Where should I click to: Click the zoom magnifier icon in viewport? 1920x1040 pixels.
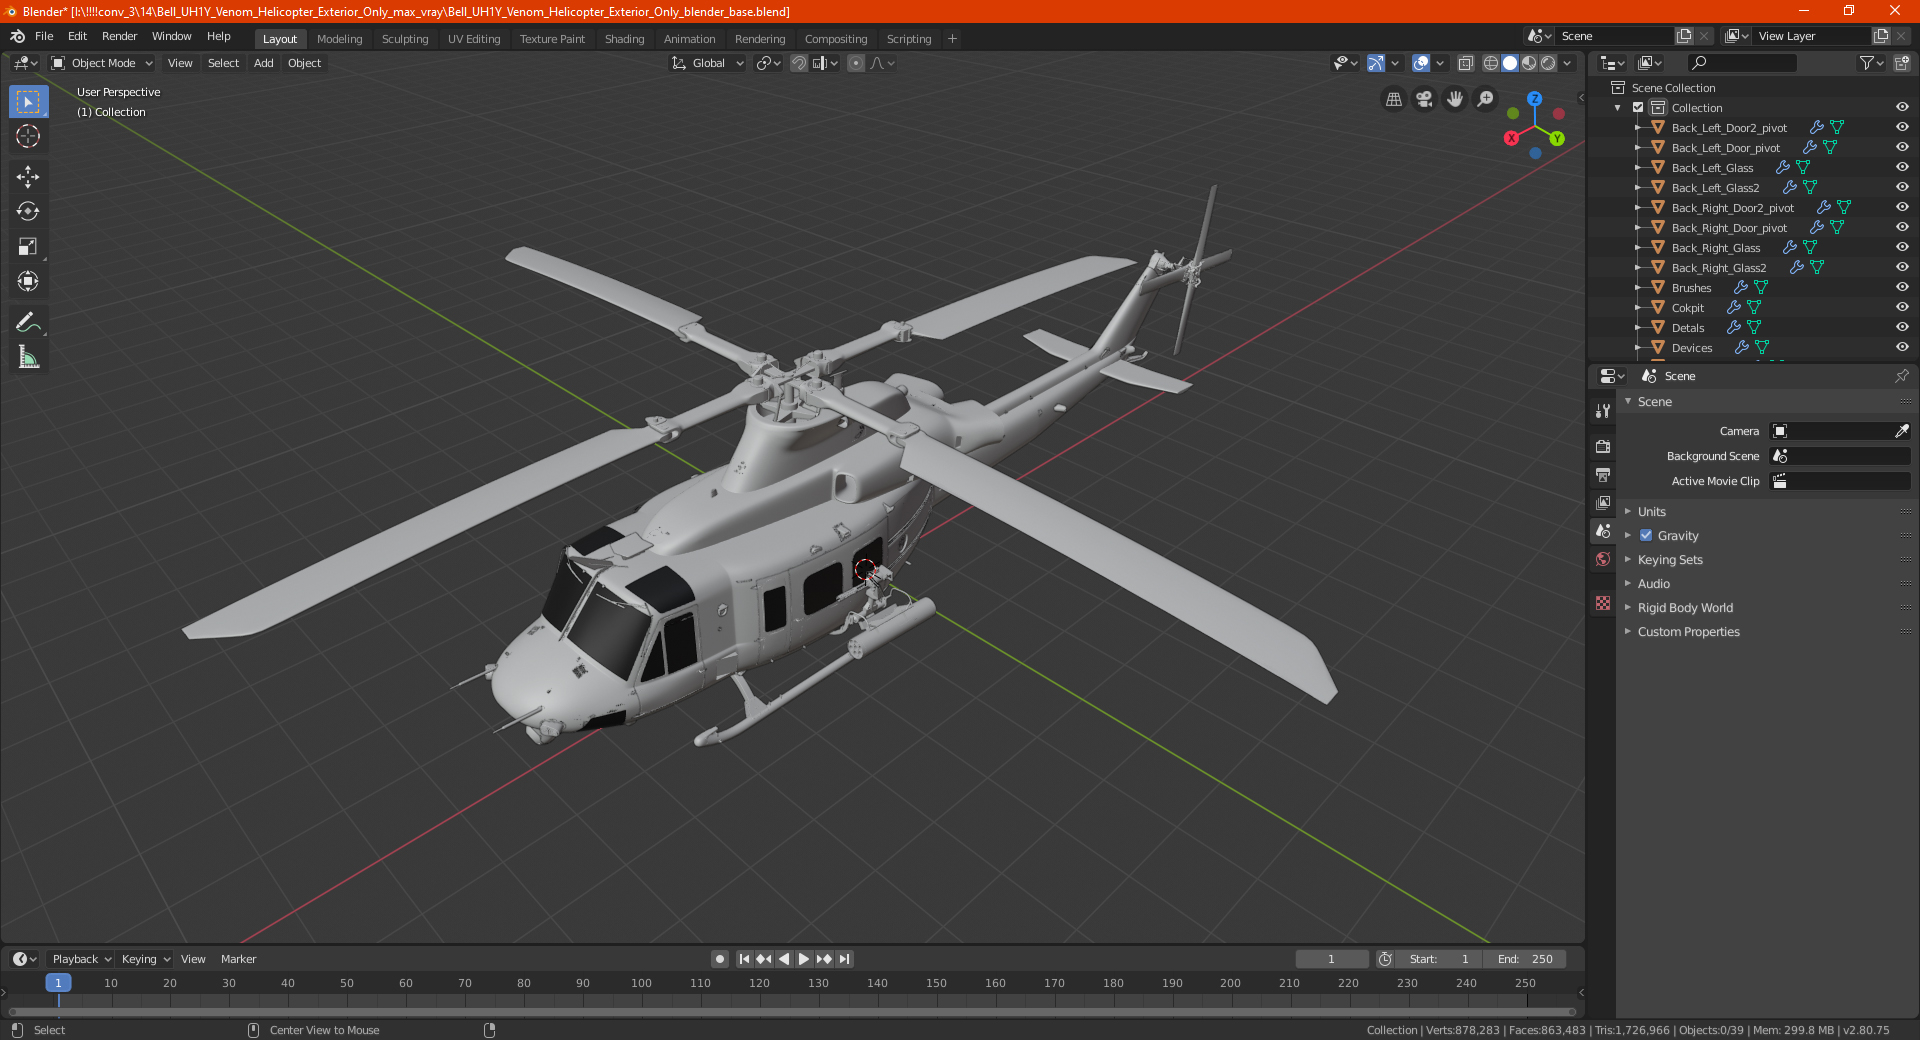1486,99
